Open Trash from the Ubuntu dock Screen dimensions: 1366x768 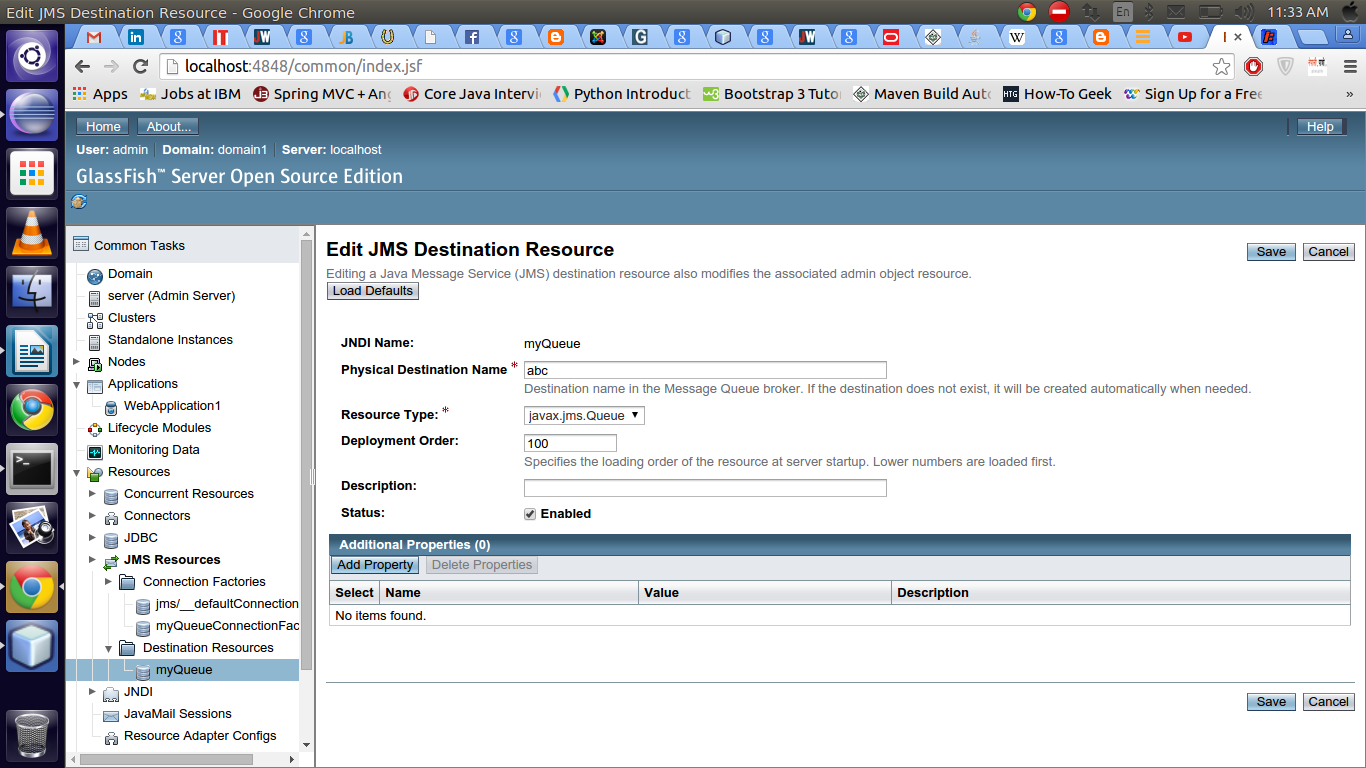tap(33, 737)
